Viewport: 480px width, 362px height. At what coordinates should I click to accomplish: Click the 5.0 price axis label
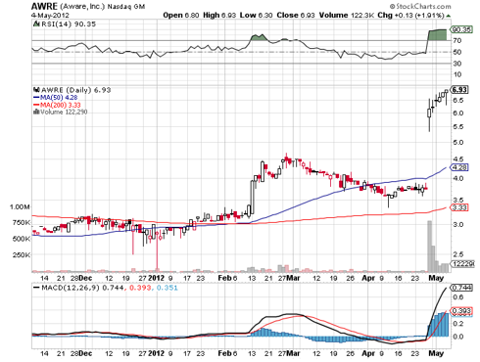click(x=458, y=143)
